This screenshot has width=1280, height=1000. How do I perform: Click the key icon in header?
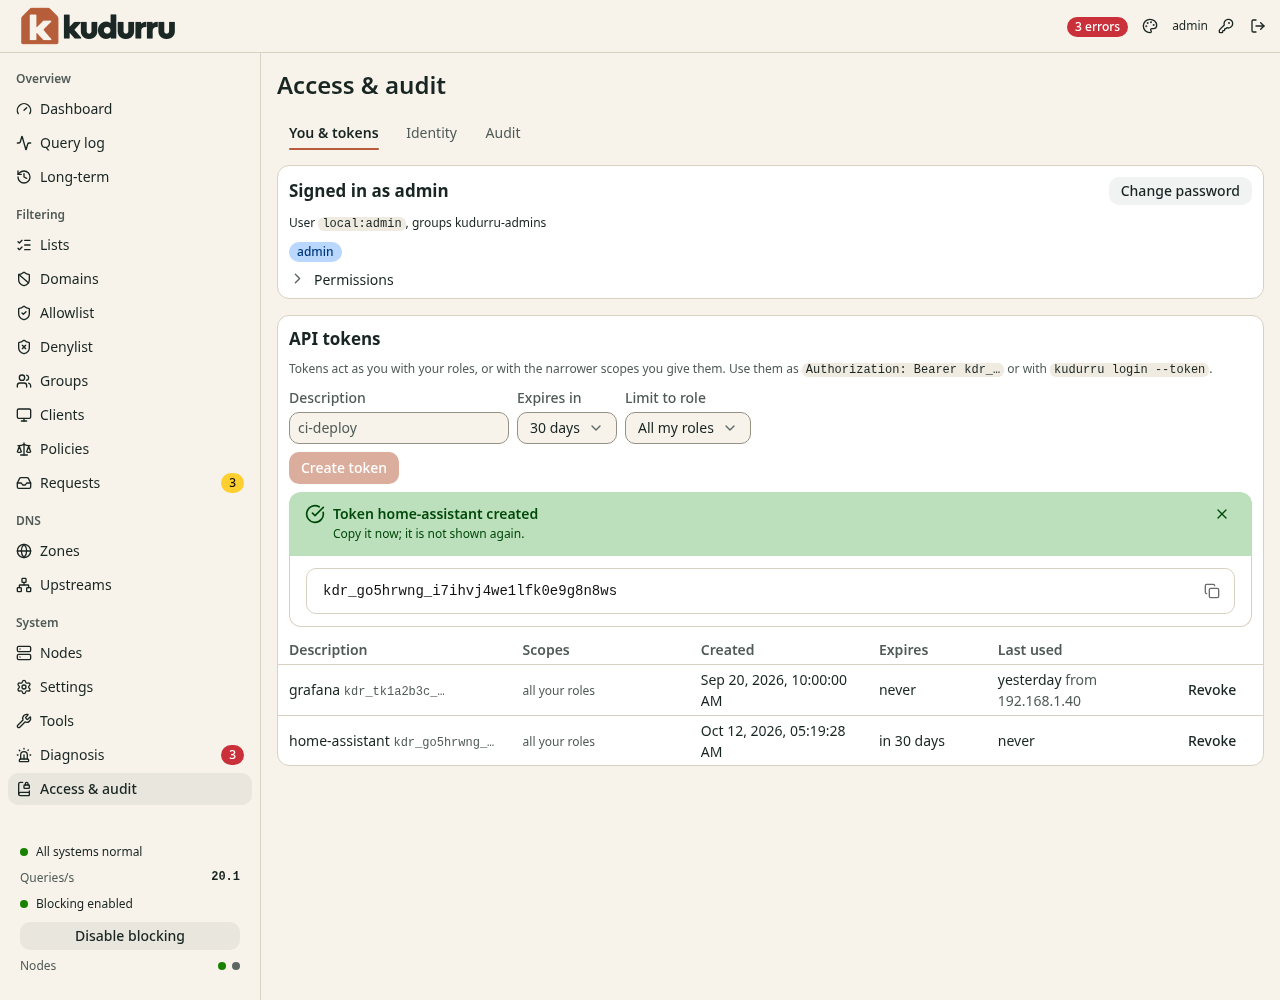coord(1226,26)
